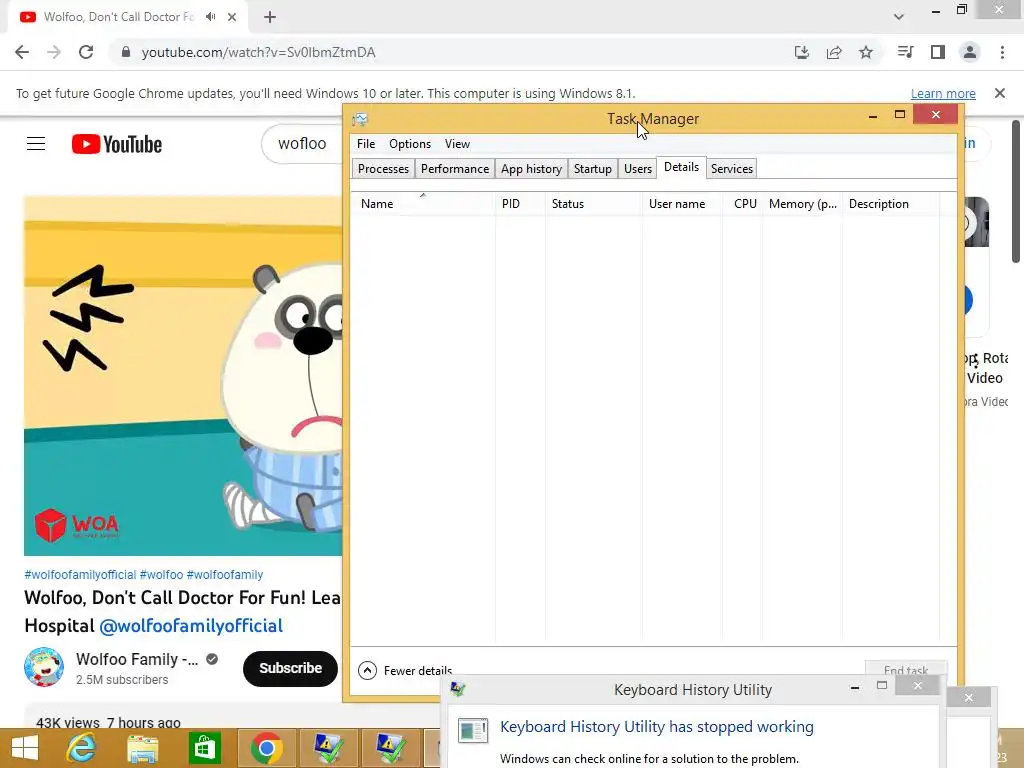Sort by the Name column header
This screenshot has height=768, width=1024.
pyautogui.click(x=423, y=204)
